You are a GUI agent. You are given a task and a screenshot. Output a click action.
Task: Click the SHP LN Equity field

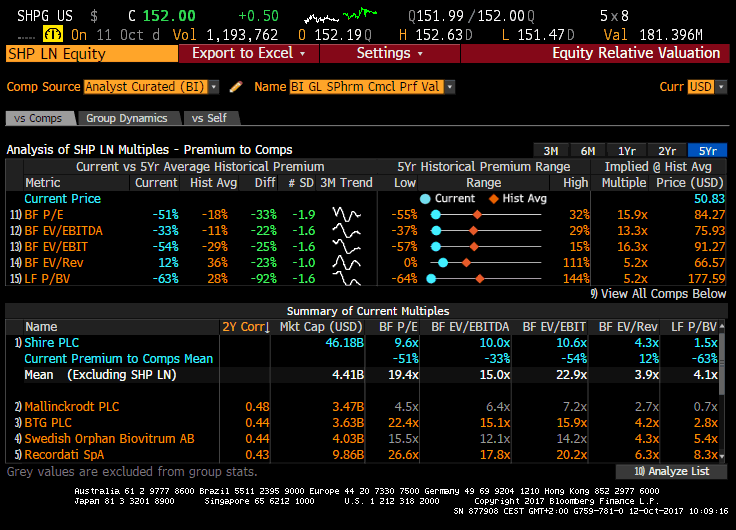click(92, 54)
